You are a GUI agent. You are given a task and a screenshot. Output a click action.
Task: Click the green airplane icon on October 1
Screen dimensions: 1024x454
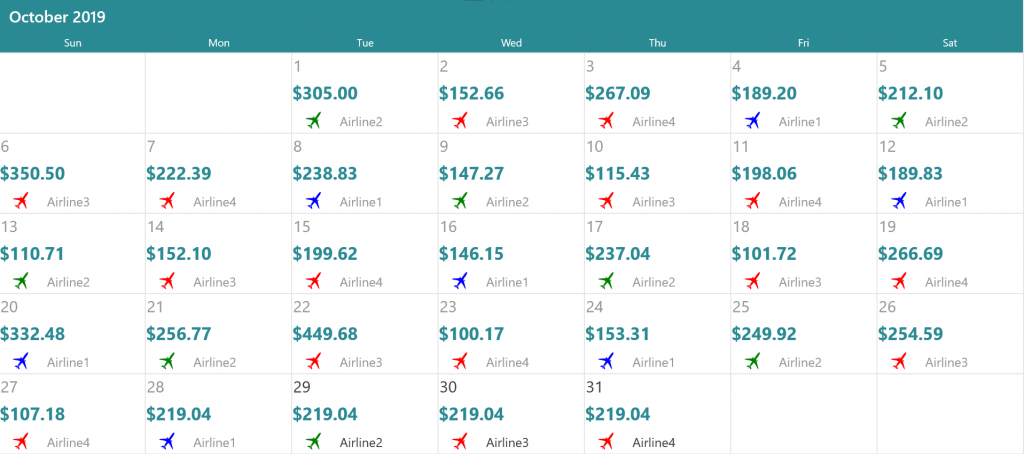click(x=314, y=121)
